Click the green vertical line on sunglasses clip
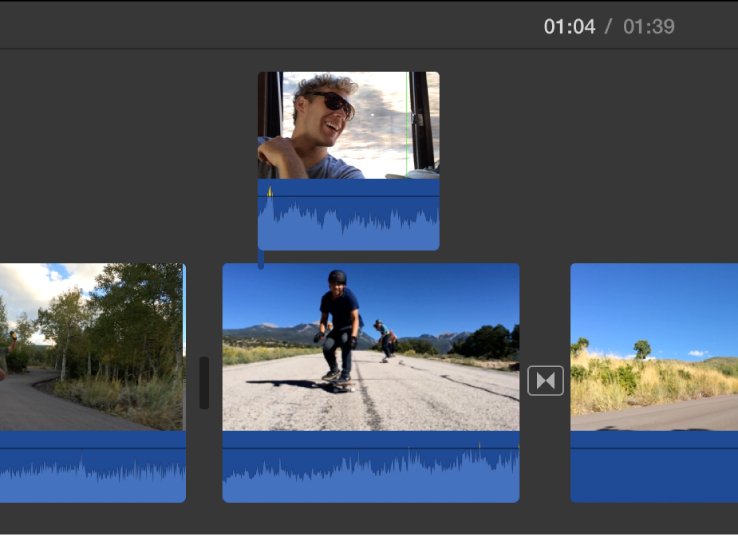The width and height of the screenshot is (738, 536). click(x=407, y=125)
